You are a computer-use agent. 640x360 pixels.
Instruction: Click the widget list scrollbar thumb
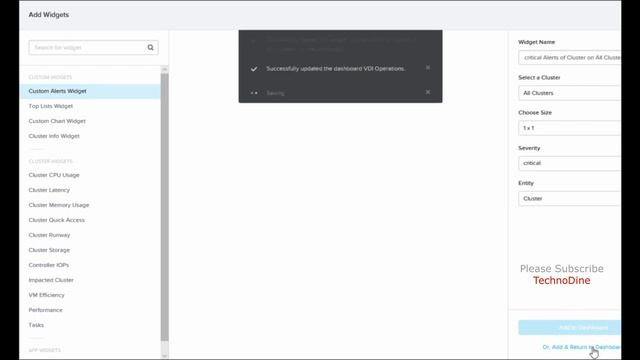(164, 207)
